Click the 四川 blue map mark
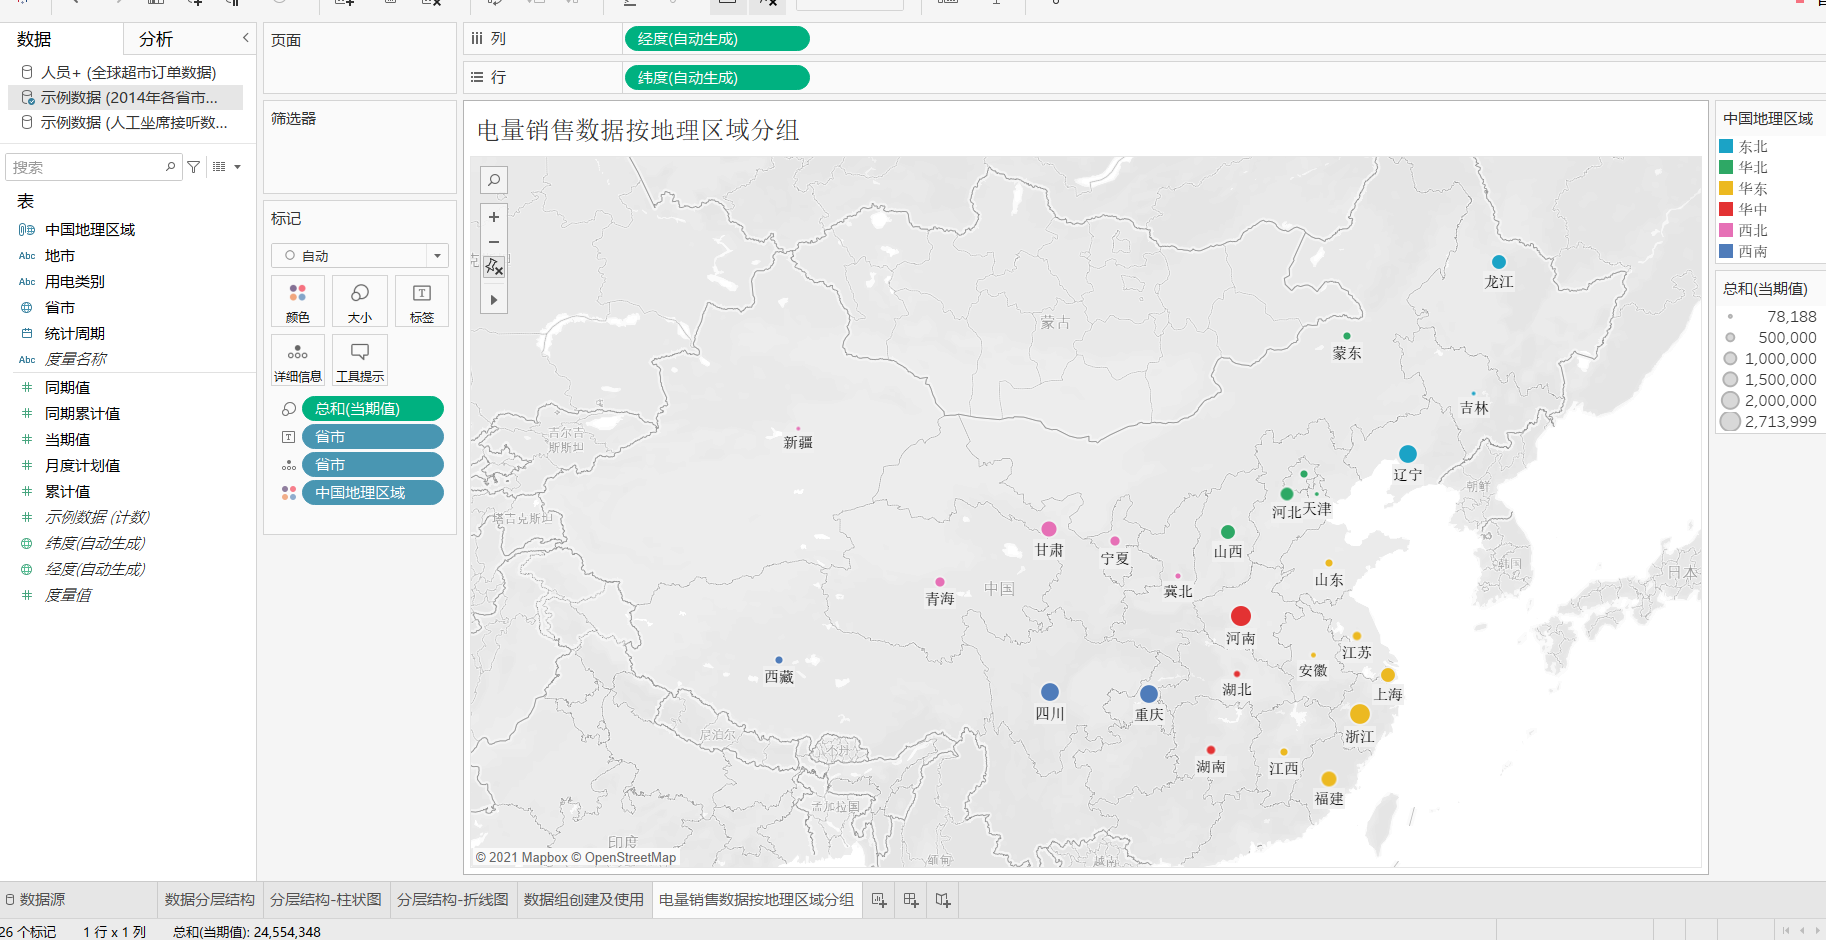The image size is (1826, 940). point(1050,692)
